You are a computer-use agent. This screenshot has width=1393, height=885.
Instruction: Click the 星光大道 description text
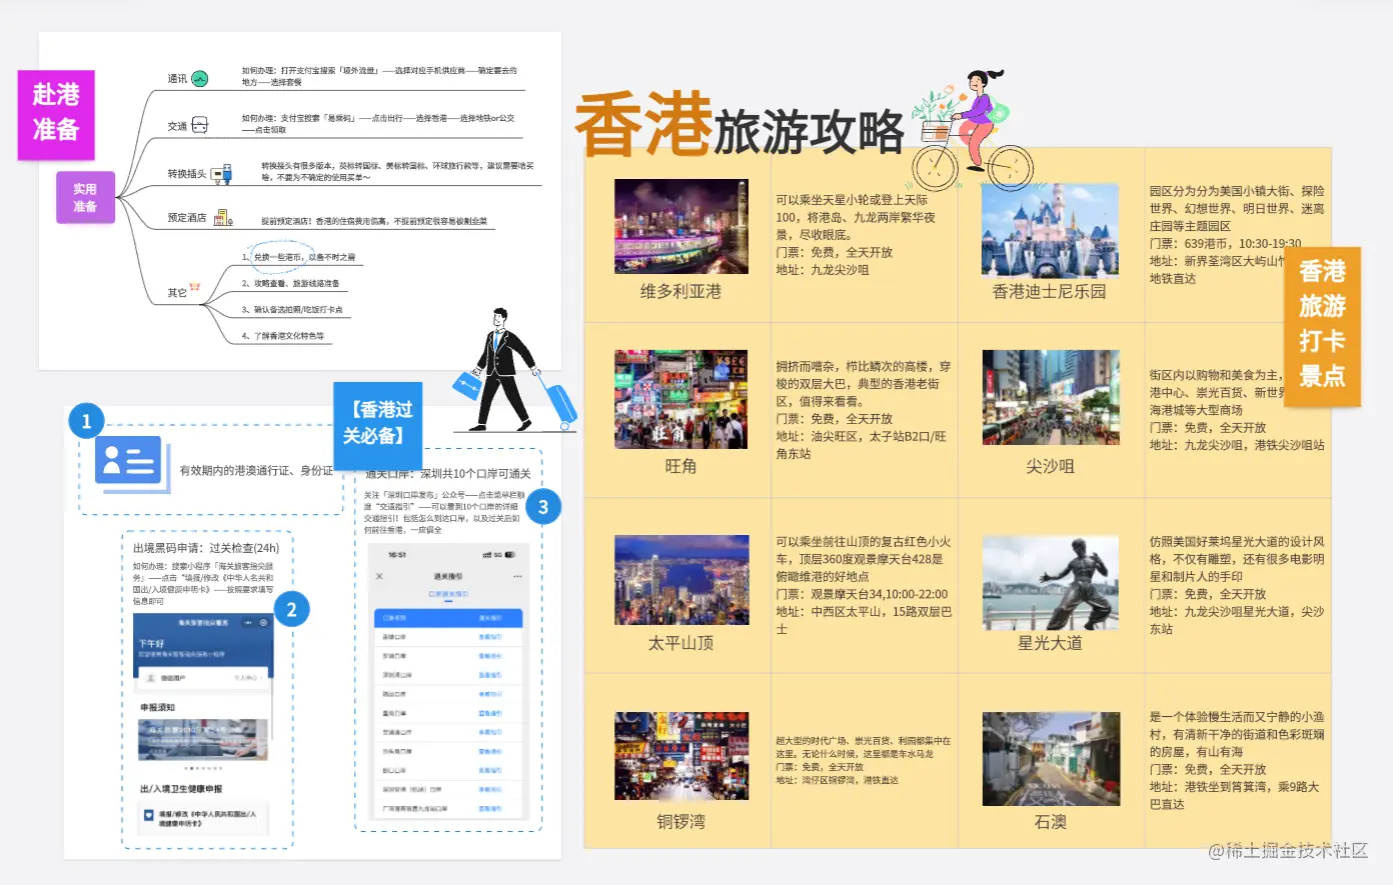pos(1237,585)
